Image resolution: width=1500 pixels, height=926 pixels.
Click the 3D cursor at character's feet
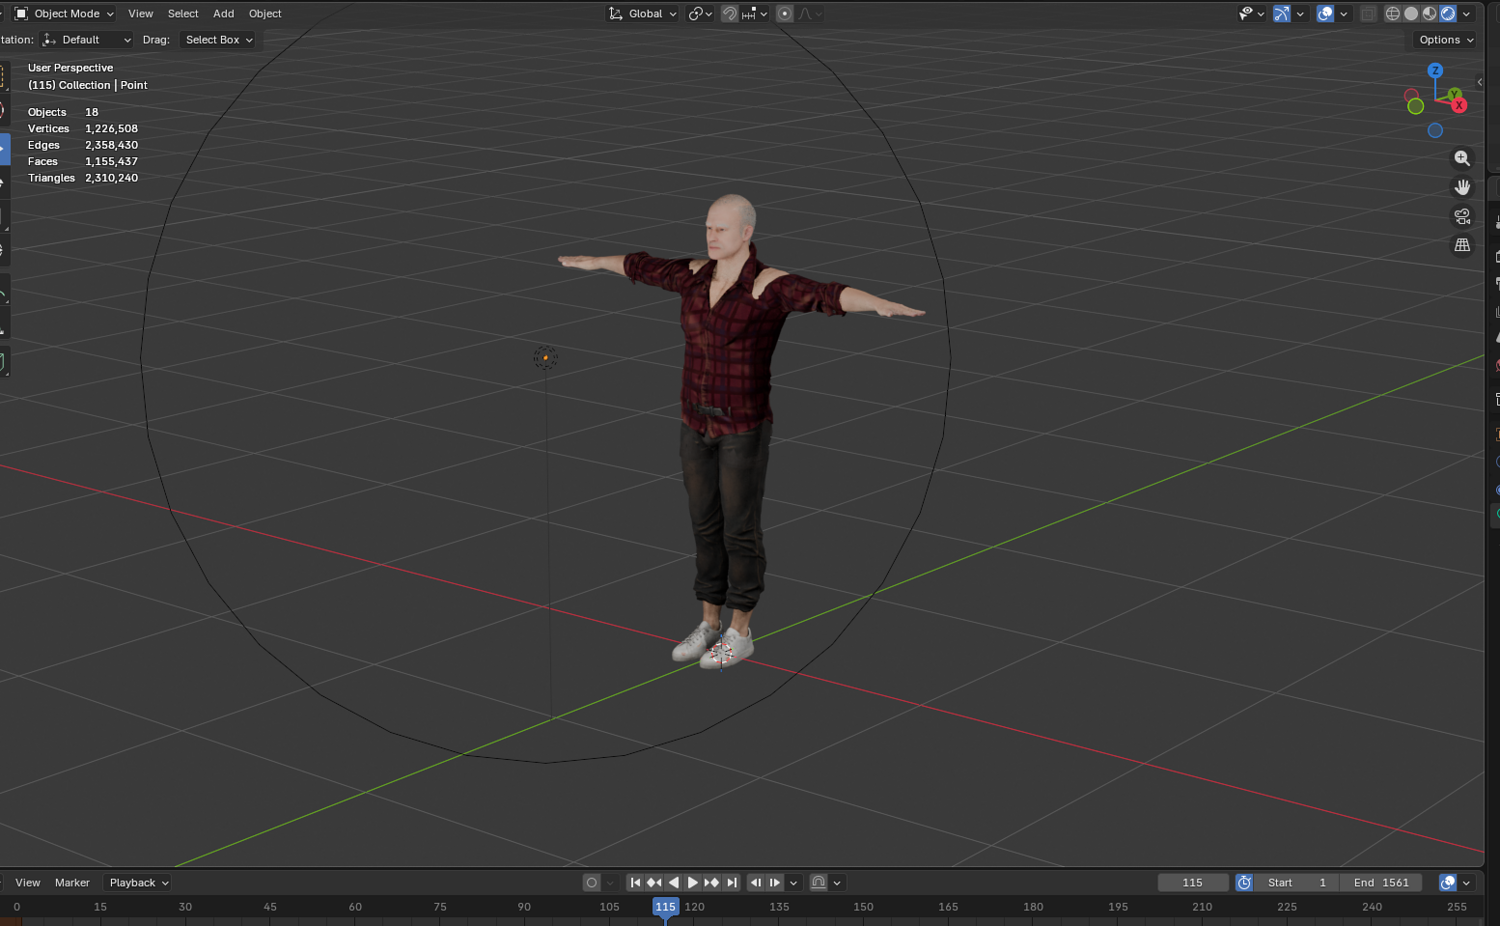click(x=722, y=654)
